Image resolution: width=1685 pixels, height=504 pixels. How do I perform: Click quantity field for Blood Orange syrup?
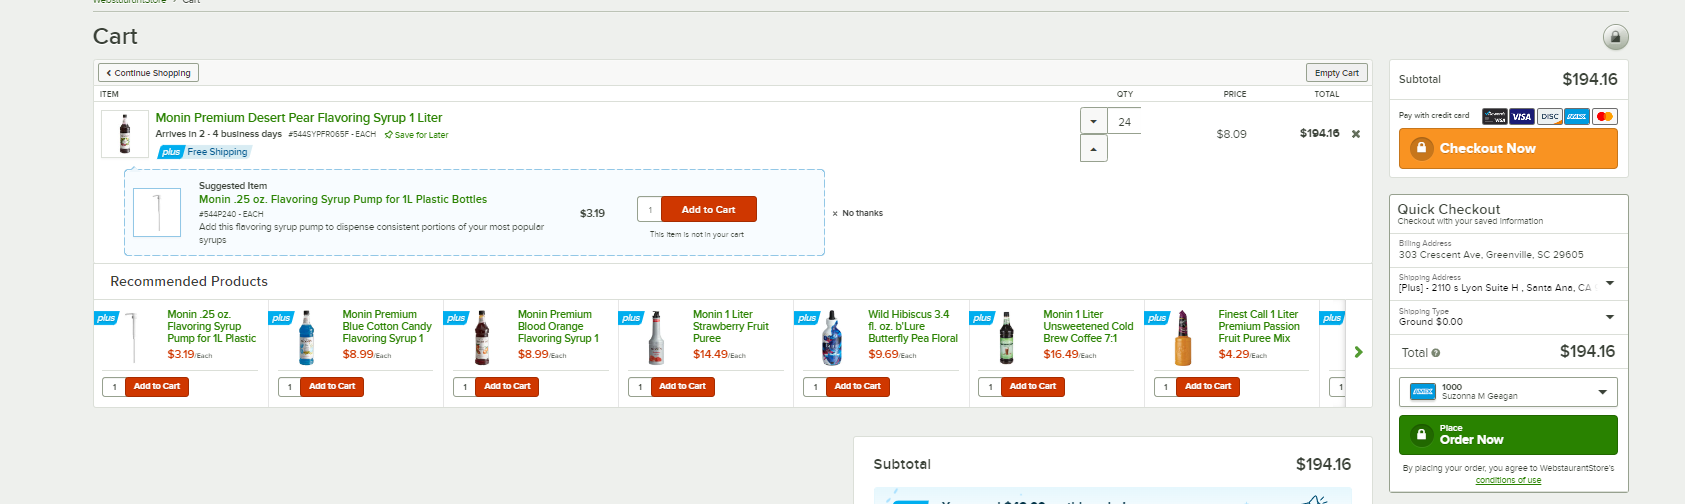point(465,387)
